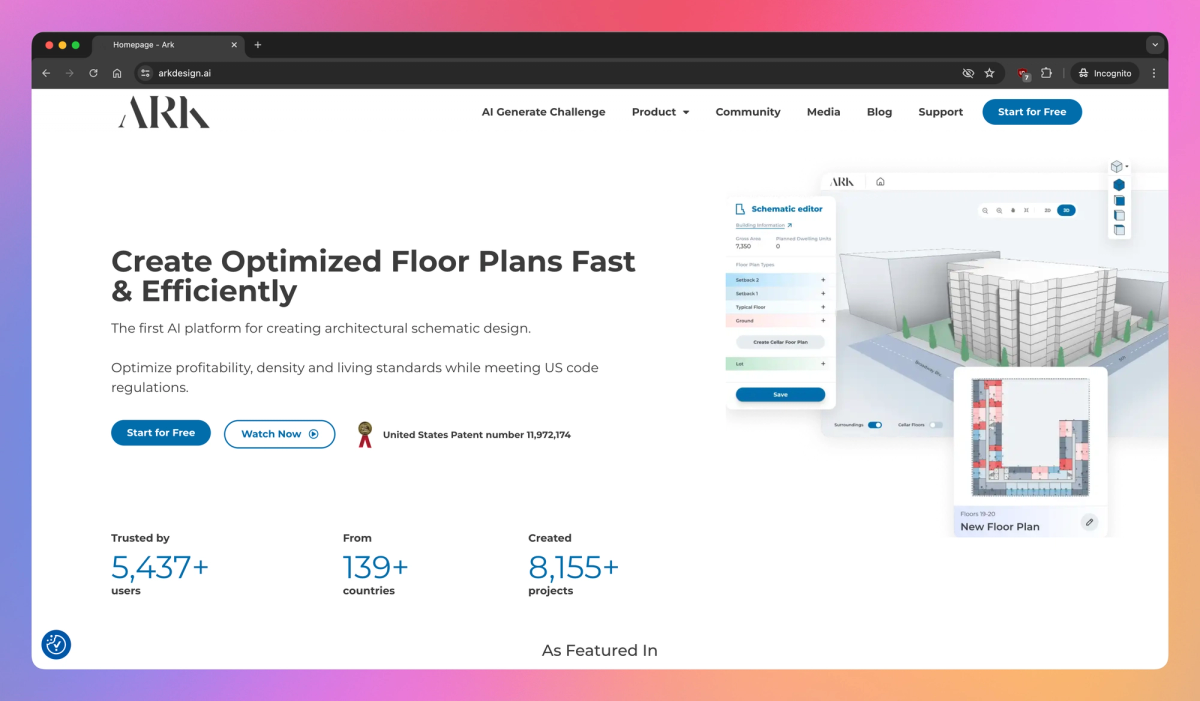Bookmark this page with the star icon
This screenshot has width=1200, height=701.
click(x=990, y=73)
